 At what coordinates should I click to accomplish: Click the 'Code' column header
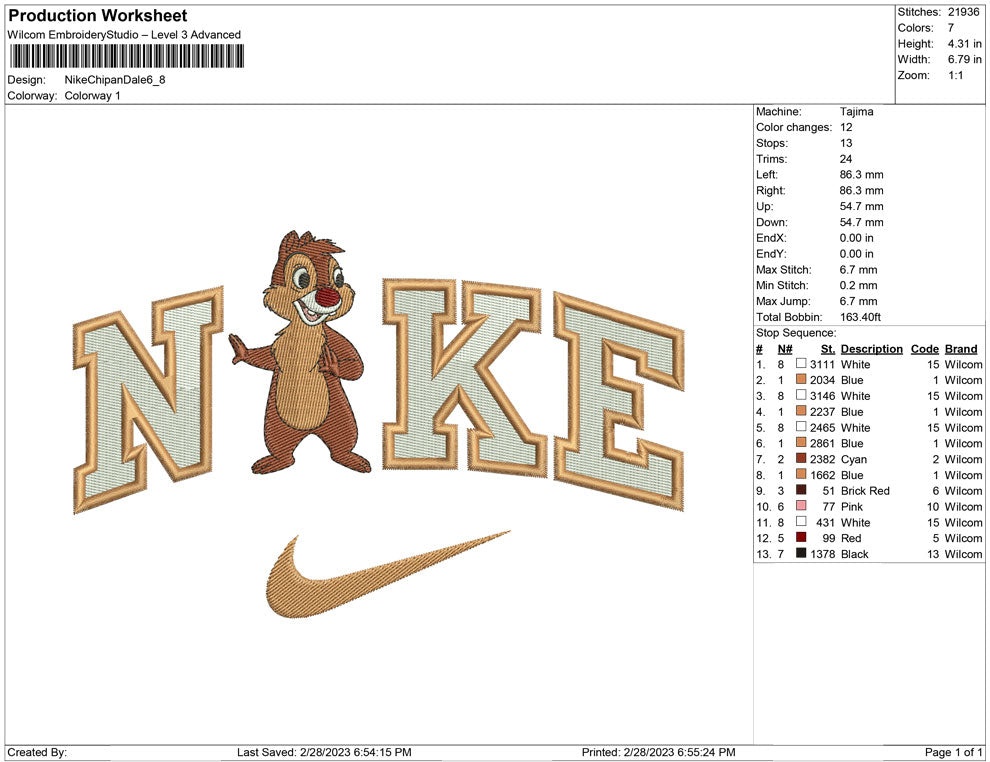[924, 349]
